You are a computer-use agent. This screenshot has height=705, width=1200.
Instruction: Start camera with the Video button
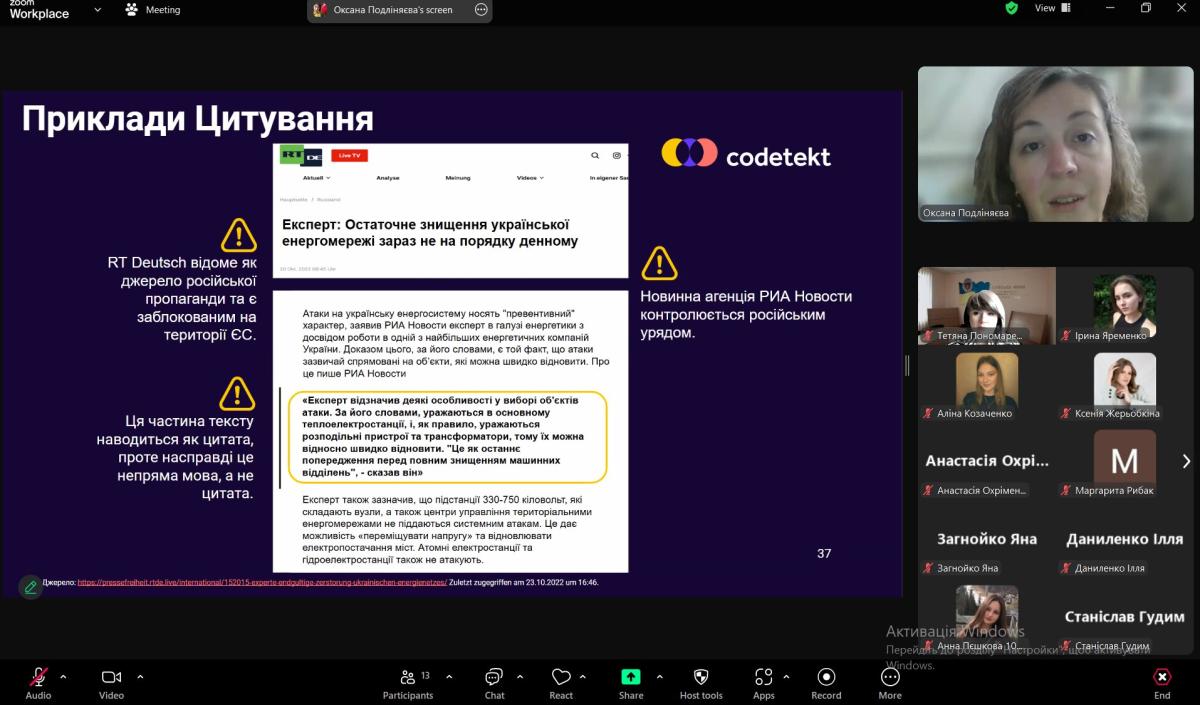coord(111,683)
